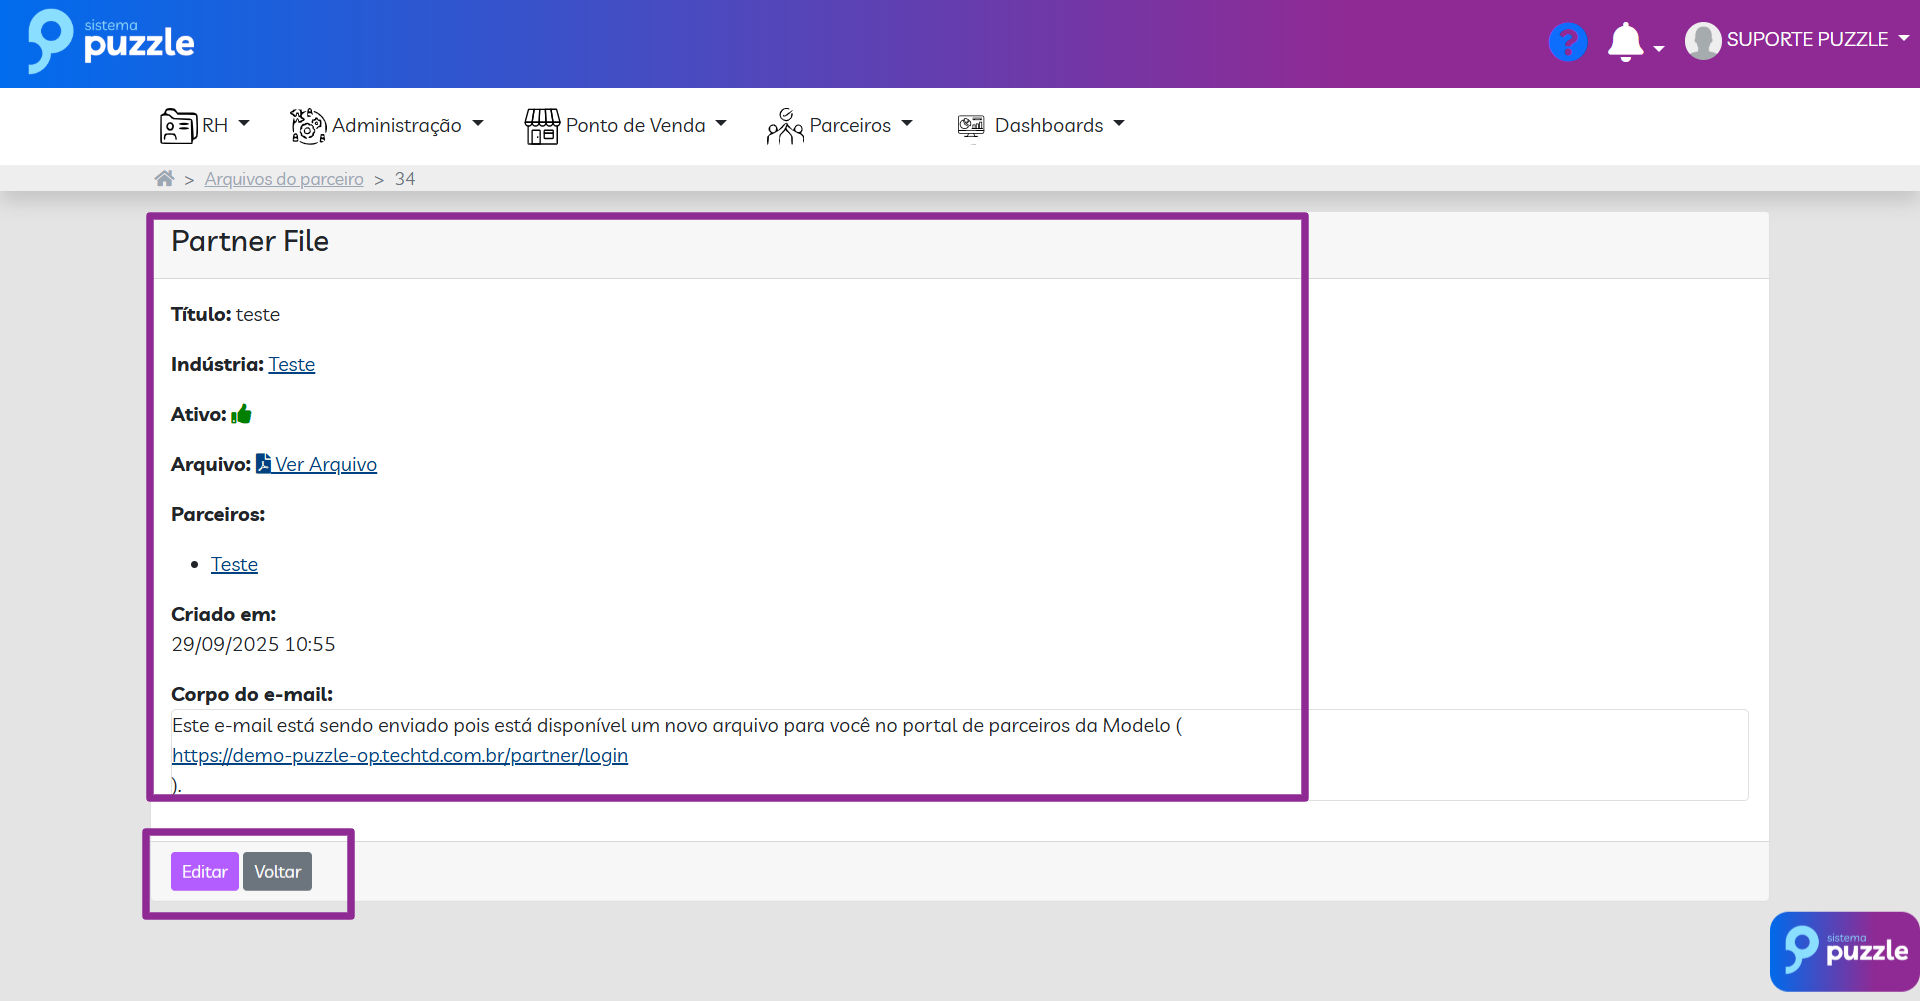
Task: Click the RH ID card icon
Action: pos(178,126)
